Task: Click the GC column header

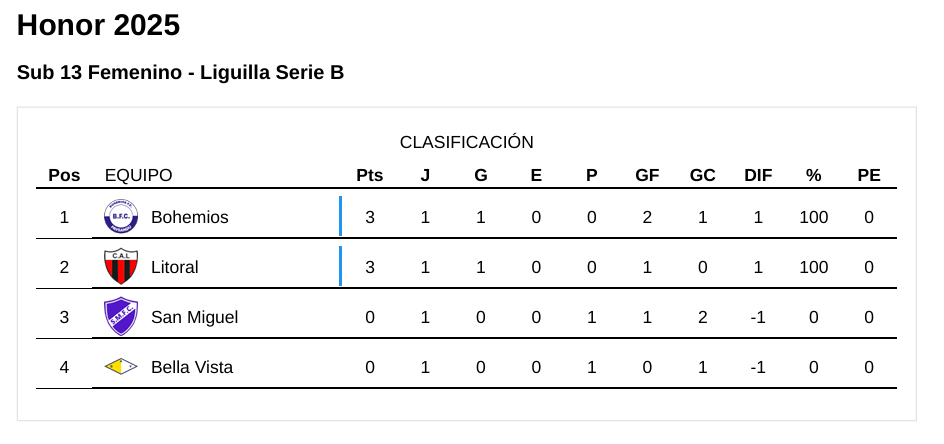Action: pyautogui.click(x=703, y=176)
